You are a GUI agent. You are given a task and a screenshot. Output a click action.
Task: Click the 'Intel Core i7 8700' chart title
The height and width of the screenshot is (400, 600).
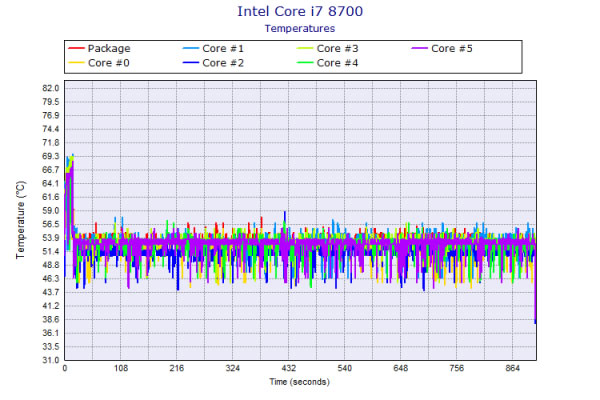tap(300, 11)
